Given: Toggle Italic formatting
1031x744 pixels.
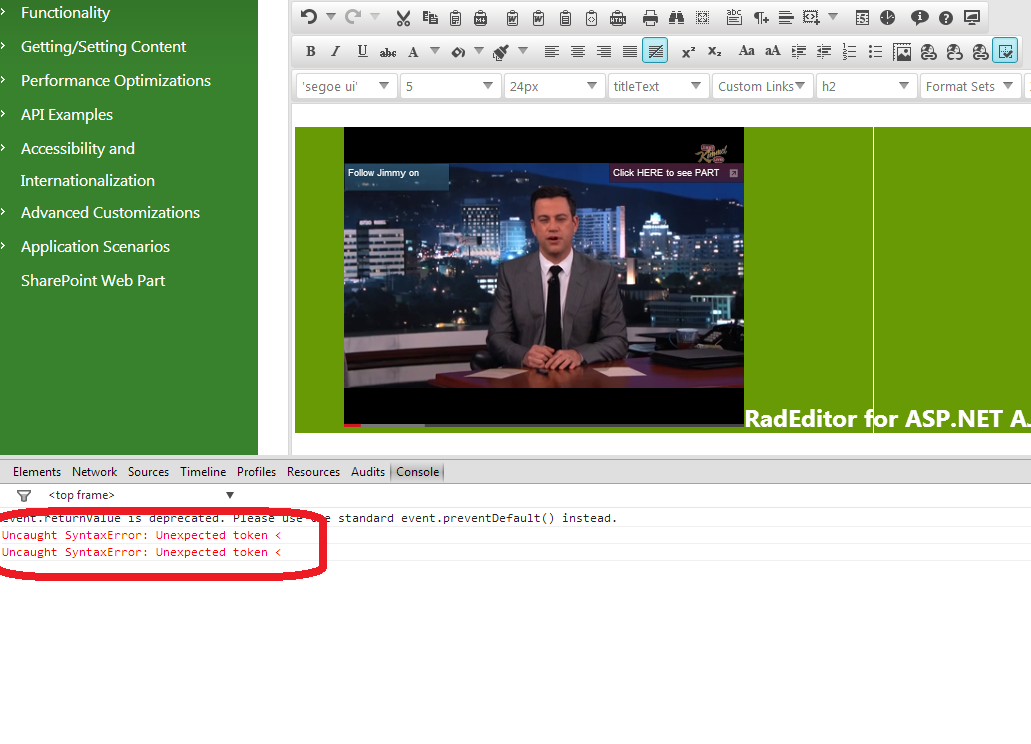Looking at the screenshot, I should (335, 51).
